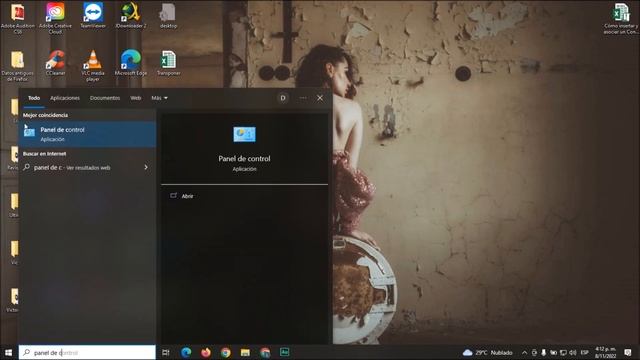The height and width of the screenshot is (360, 640).
Task: Open Datos antiguos de Firefox folder
Action: pos(18,66)
